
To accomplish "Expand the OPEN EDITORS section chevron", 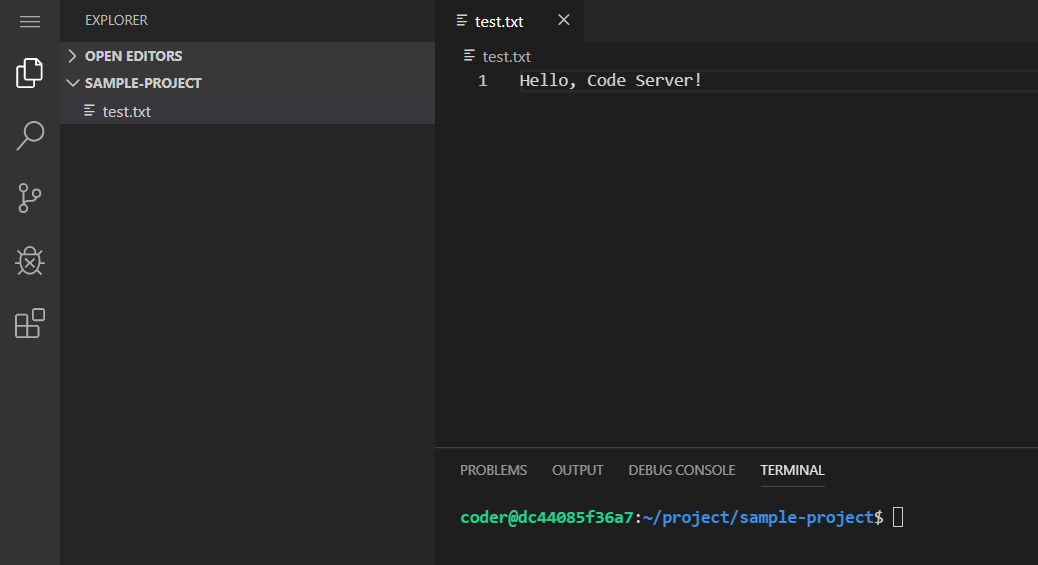I will 73,56.
